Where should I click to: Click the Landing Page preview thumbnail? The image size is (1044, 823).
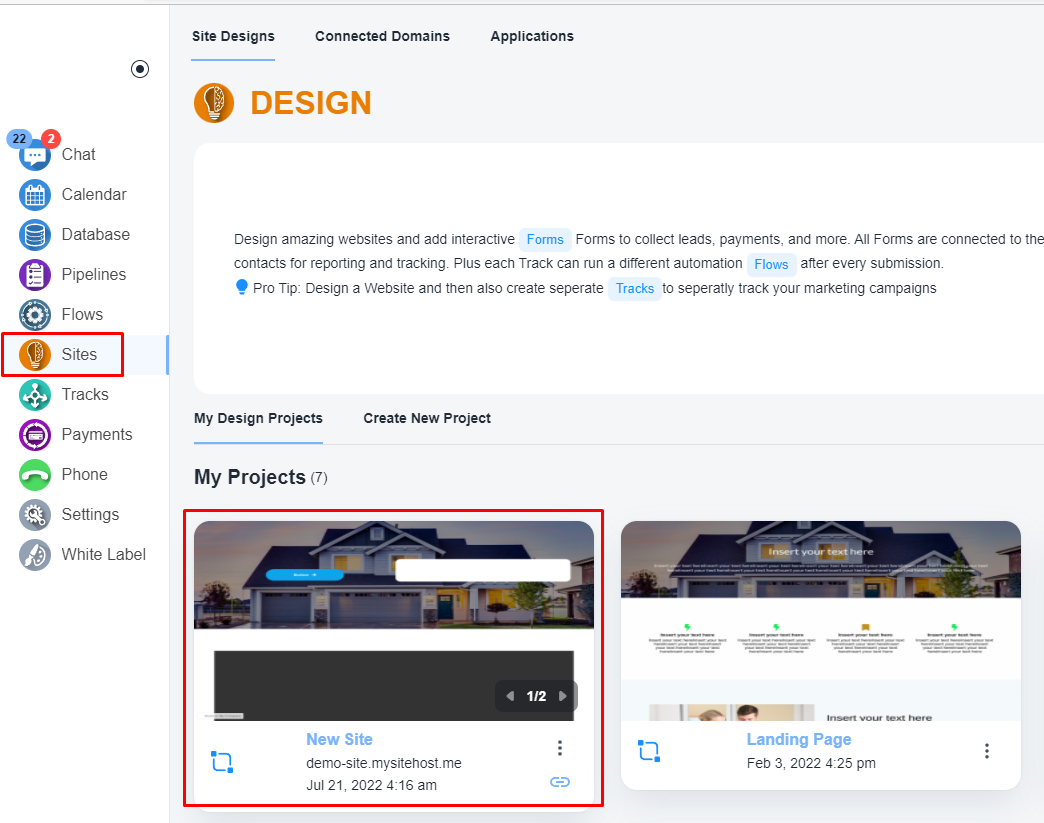point(820,620)
